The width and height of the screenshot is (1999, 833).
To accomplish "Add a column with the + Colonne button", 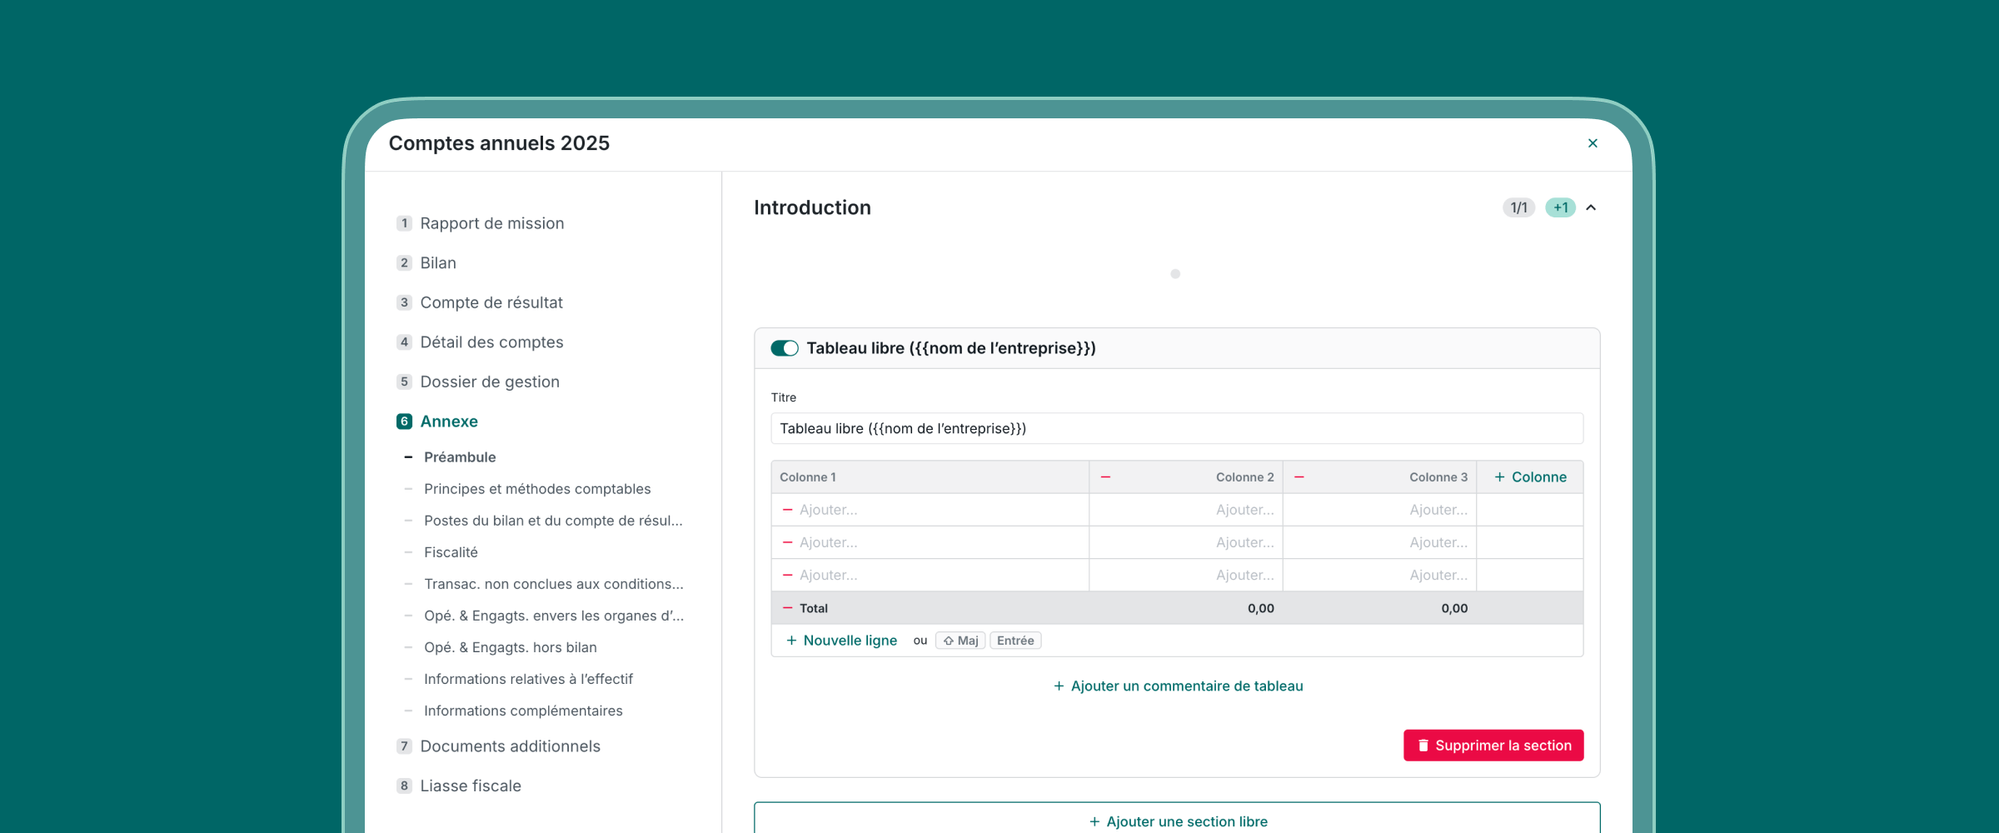I will point(1529,477).
